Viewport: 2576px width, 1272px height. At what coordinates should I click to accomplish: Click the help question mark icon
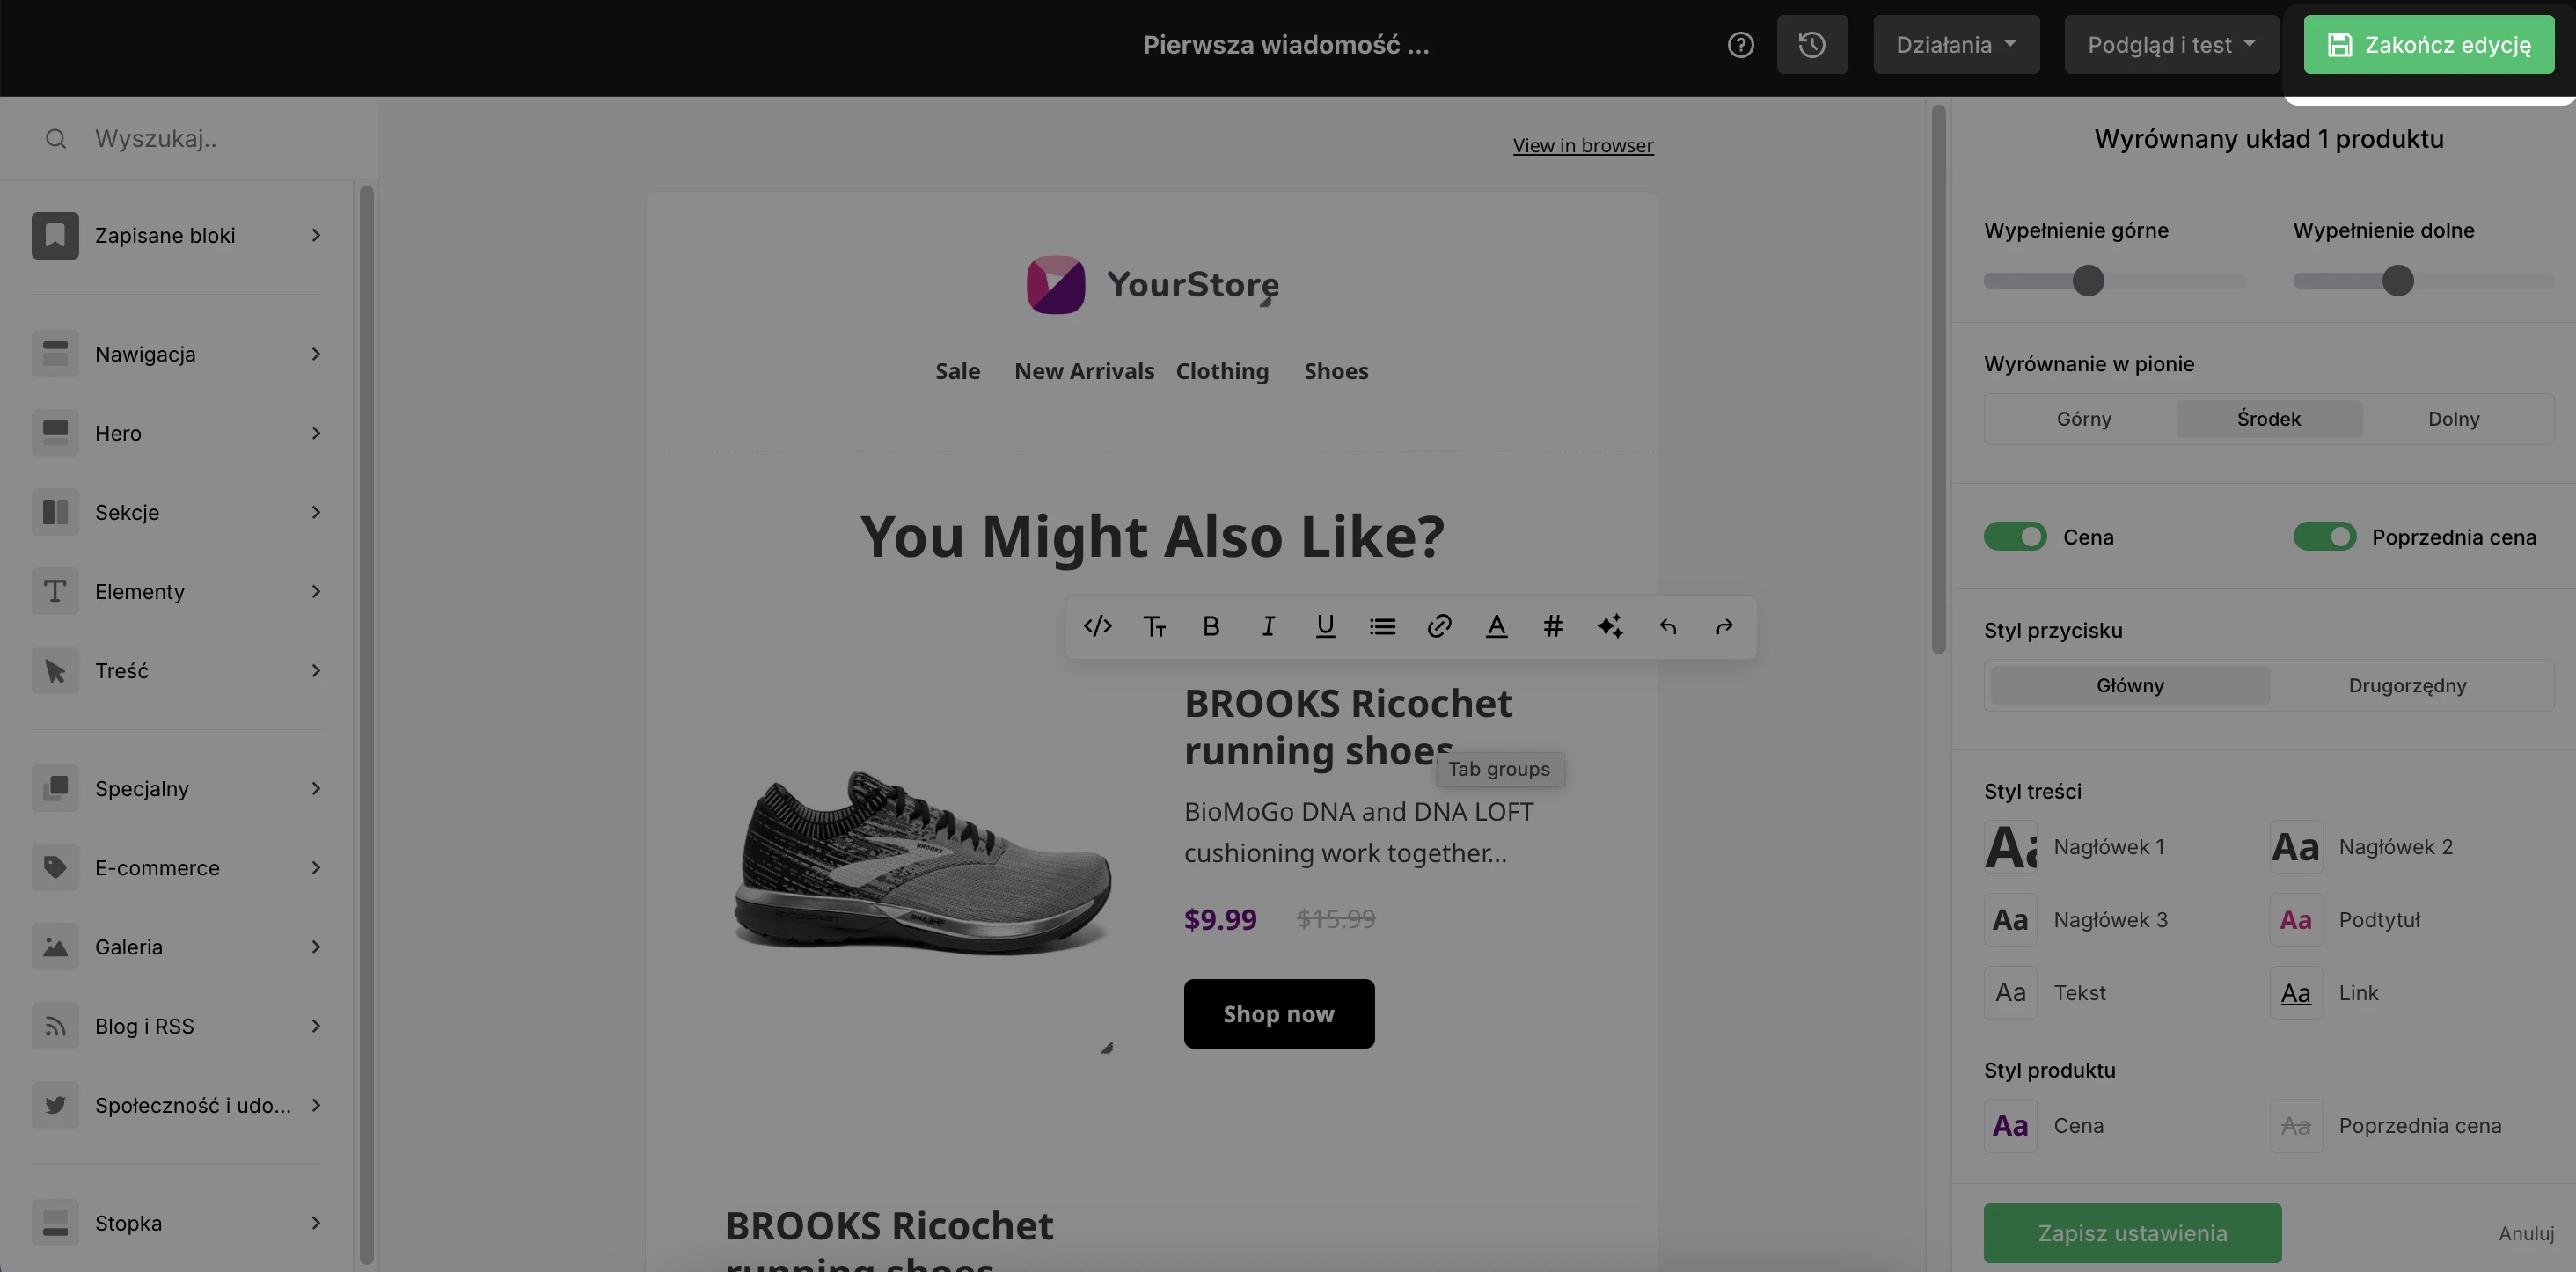1740,45
